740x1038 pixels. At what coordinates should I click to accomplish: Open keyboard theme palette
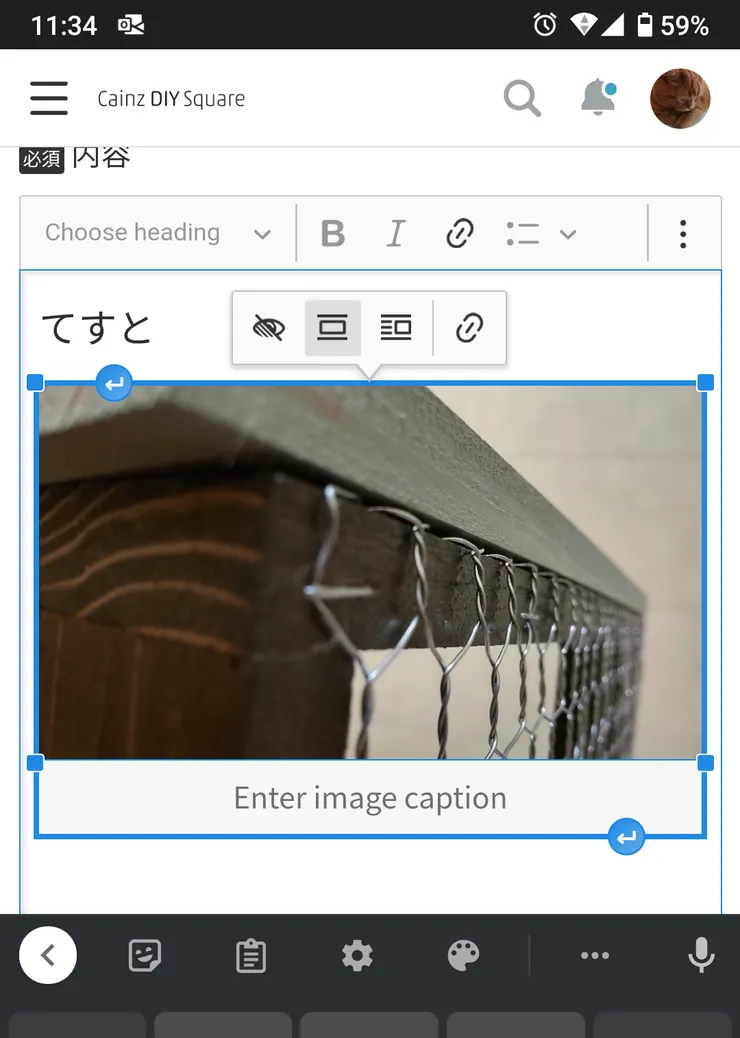463,956
